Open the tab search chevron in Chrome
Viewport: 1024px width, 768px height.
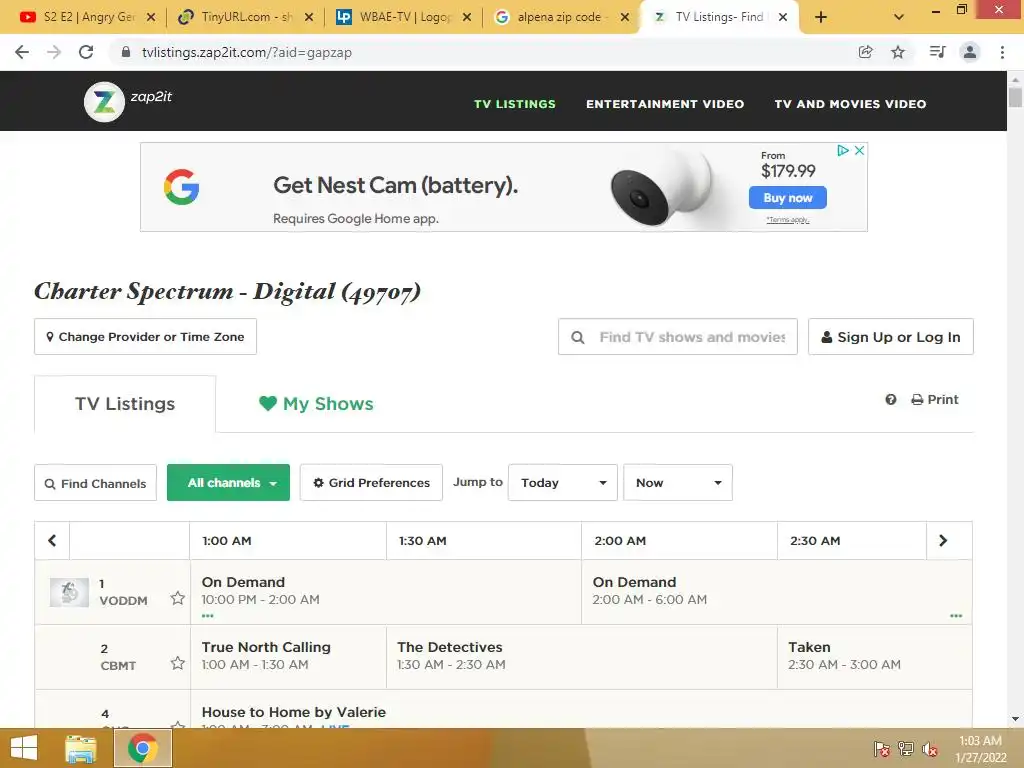(x=899, y=17)
